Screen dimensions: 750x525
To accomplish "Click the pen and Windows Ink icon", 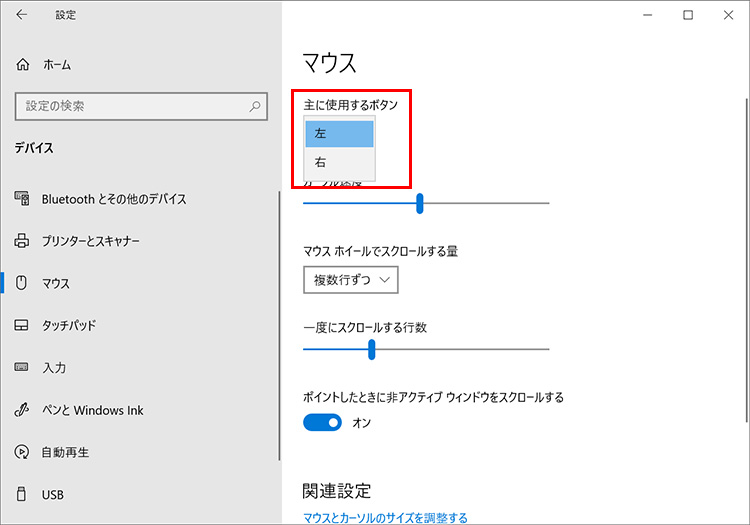I will click(23, 410).
